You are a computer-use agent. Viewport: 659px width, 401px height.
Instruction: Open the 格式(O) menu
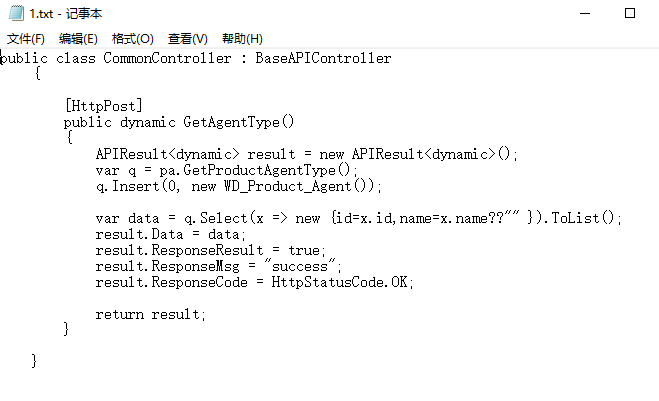(132, 39)
